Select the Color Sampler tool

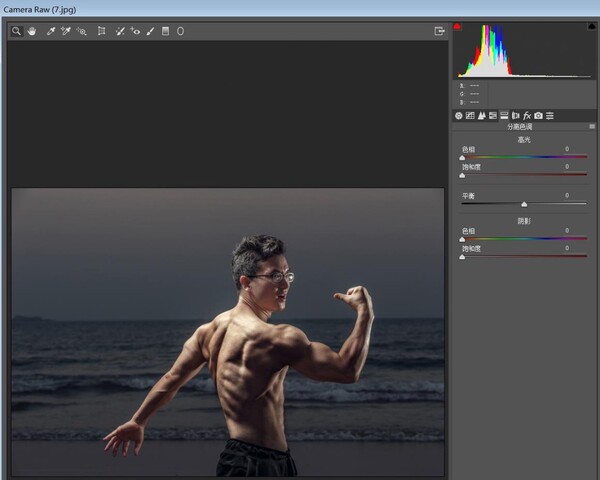(66, 31)
